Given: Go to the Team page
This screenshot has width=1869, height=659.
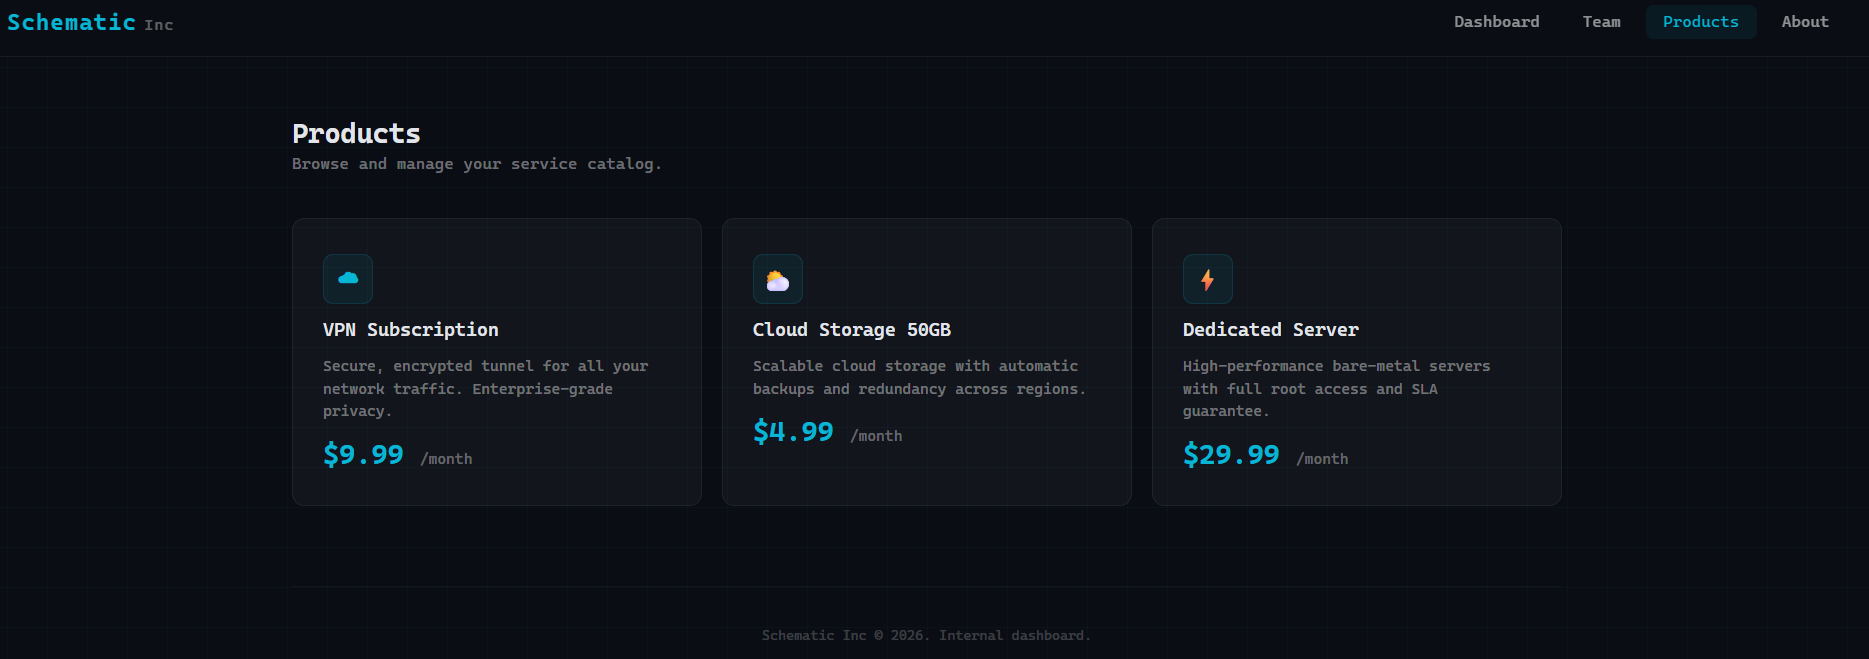Looking at the screenshot, I should point(1601,22).
